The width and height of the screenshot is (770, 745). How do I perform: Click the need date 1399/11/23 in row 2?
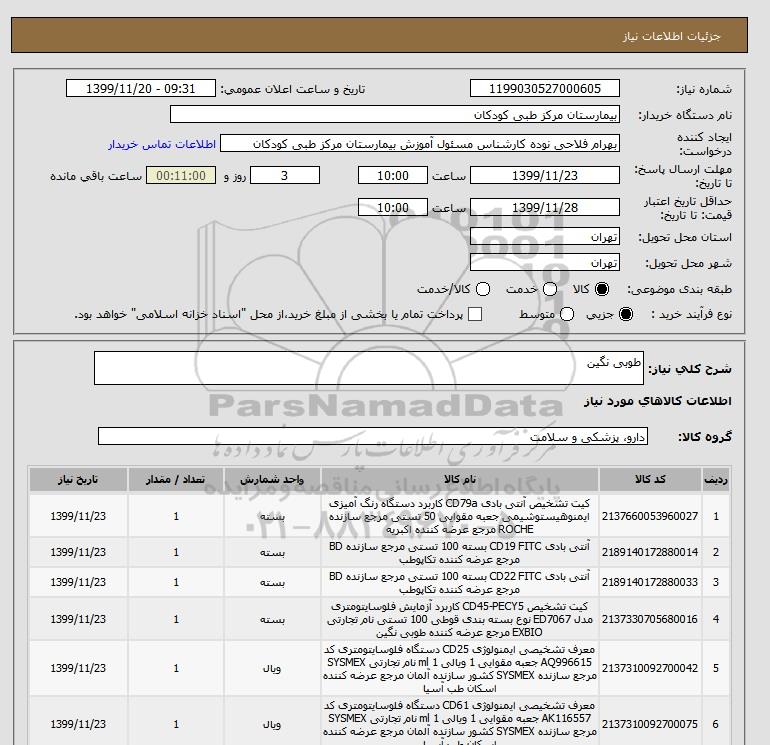tap(78, 552)
